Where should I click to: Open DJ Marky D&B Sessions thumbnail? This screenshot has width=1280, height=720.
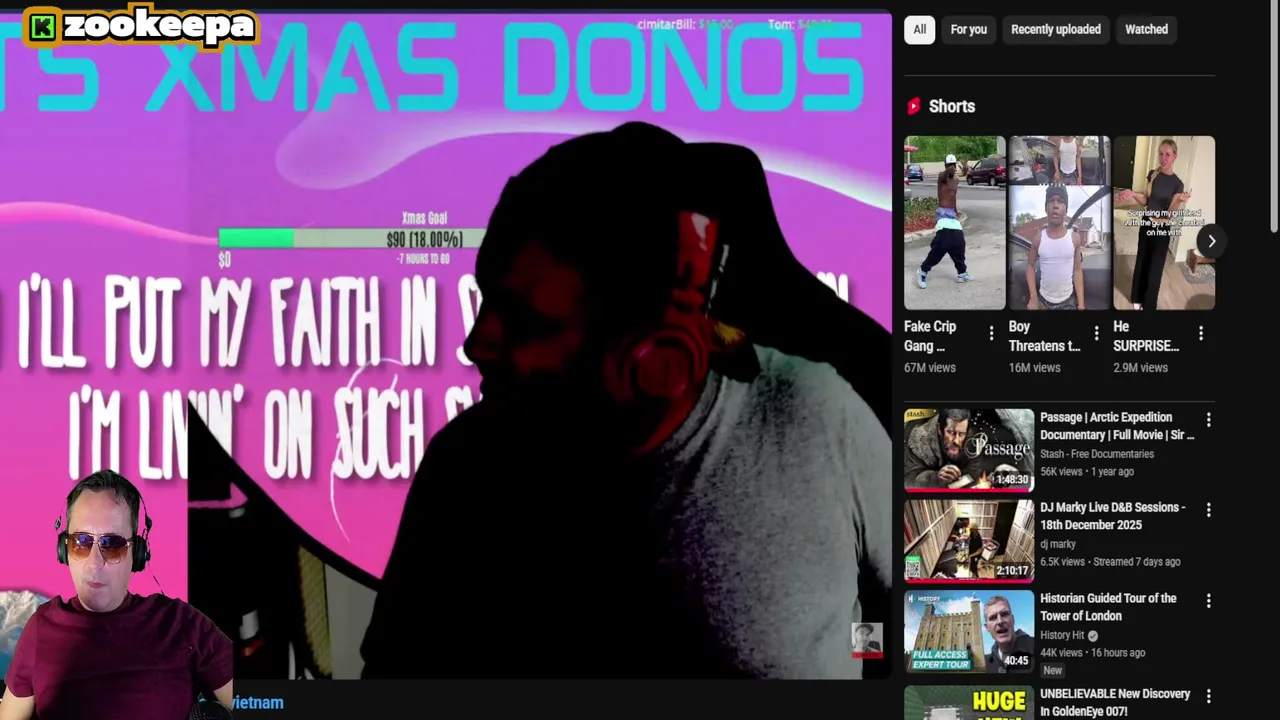click(969, 541)
